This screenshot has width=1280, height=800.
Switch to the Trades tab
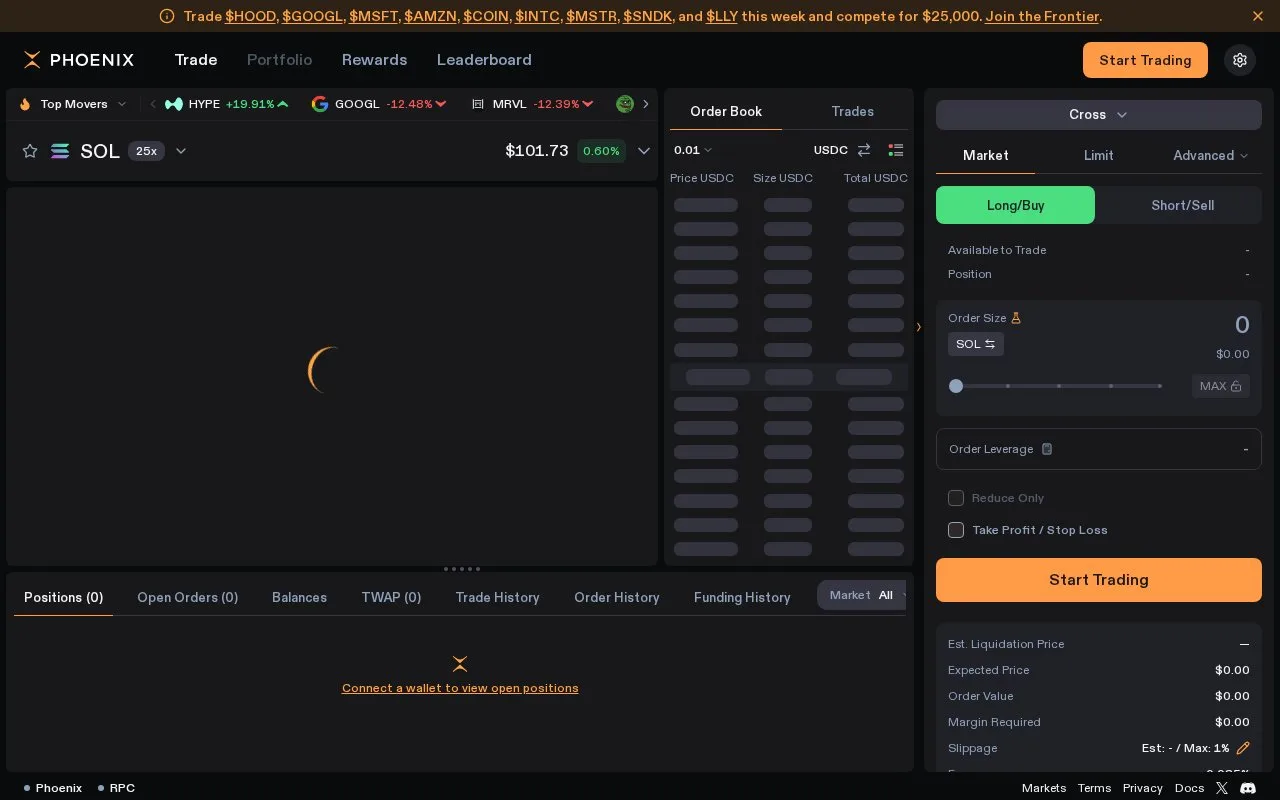coord(852,111)
